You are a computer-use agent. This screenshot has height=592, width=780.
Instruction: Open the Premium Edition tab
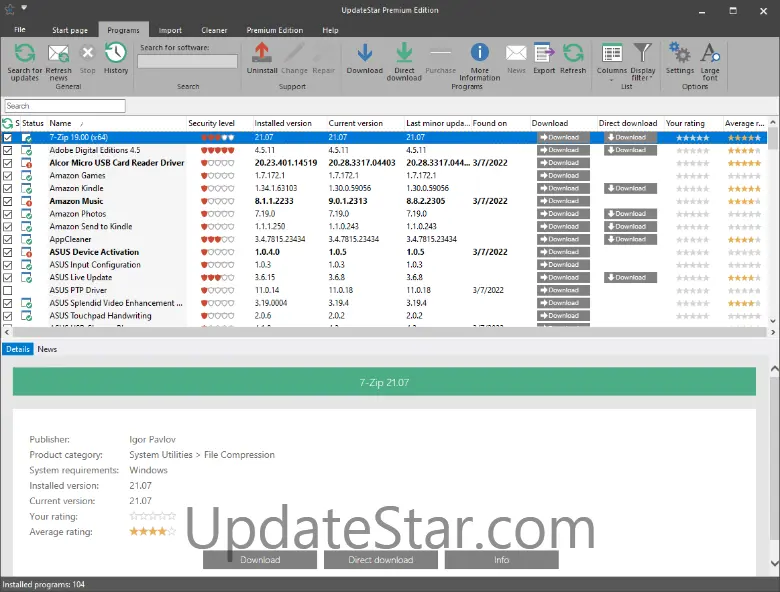(275, 30)
